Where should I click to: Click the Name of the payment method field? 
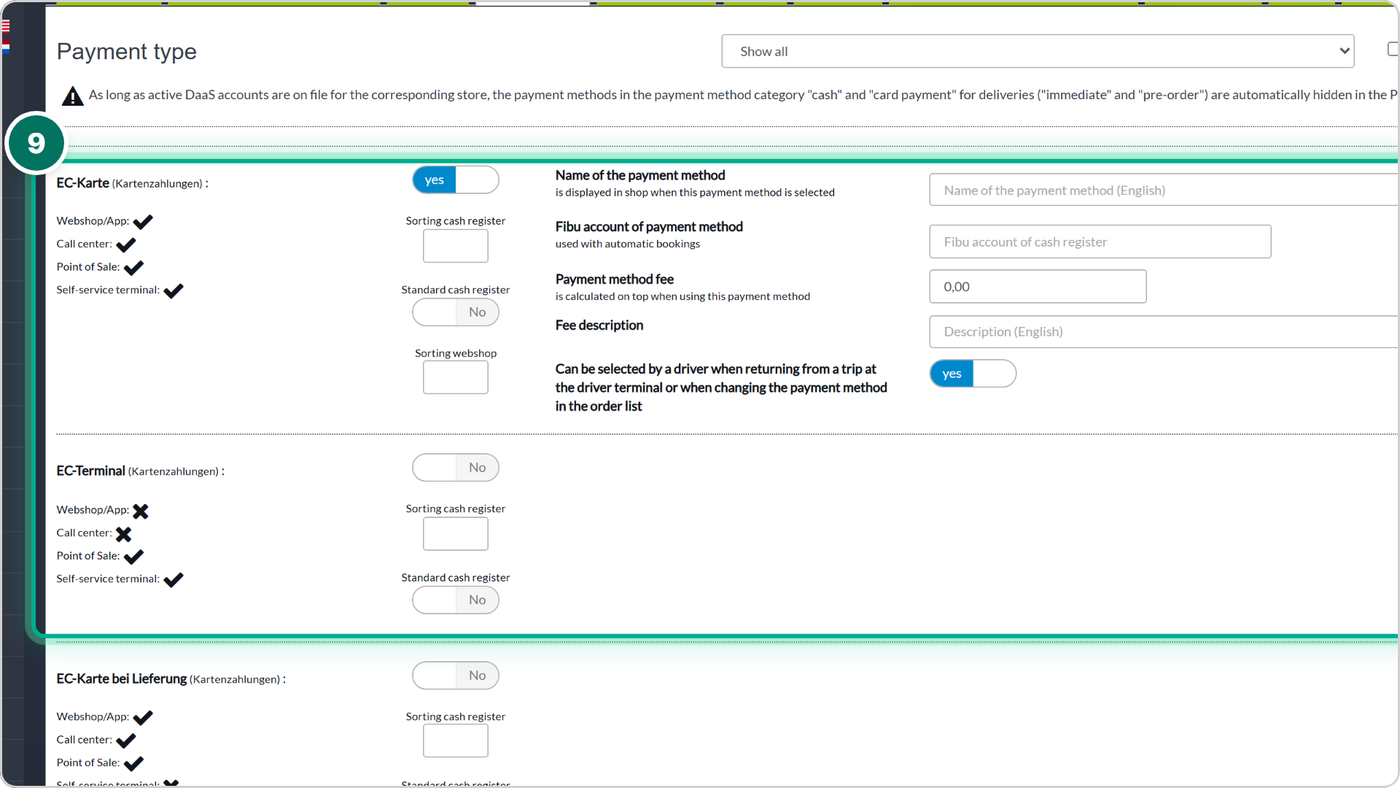click(1164, 190)
